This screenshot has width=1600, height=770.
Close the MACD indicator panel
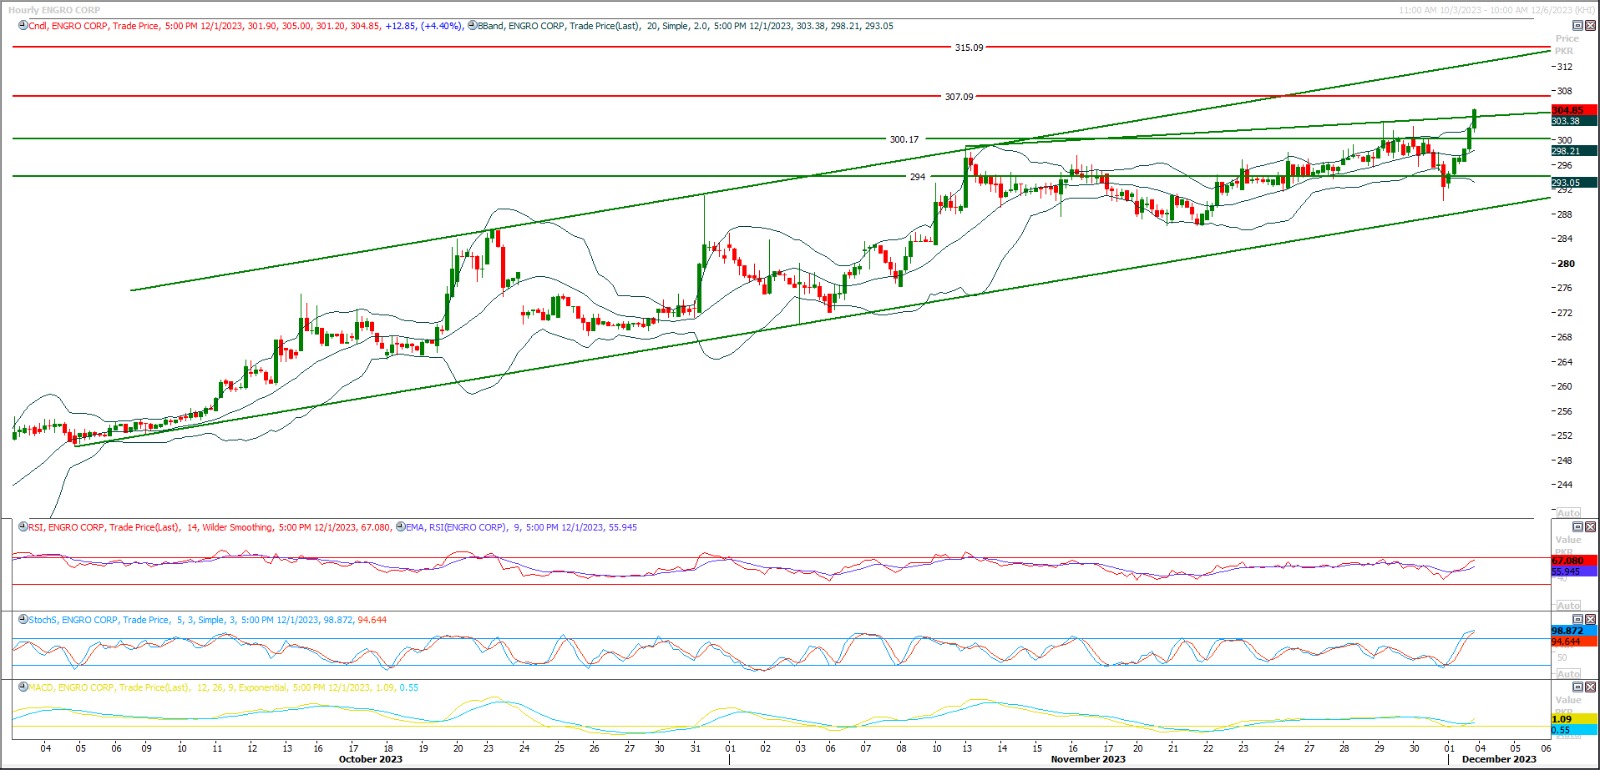point(1590,688)
